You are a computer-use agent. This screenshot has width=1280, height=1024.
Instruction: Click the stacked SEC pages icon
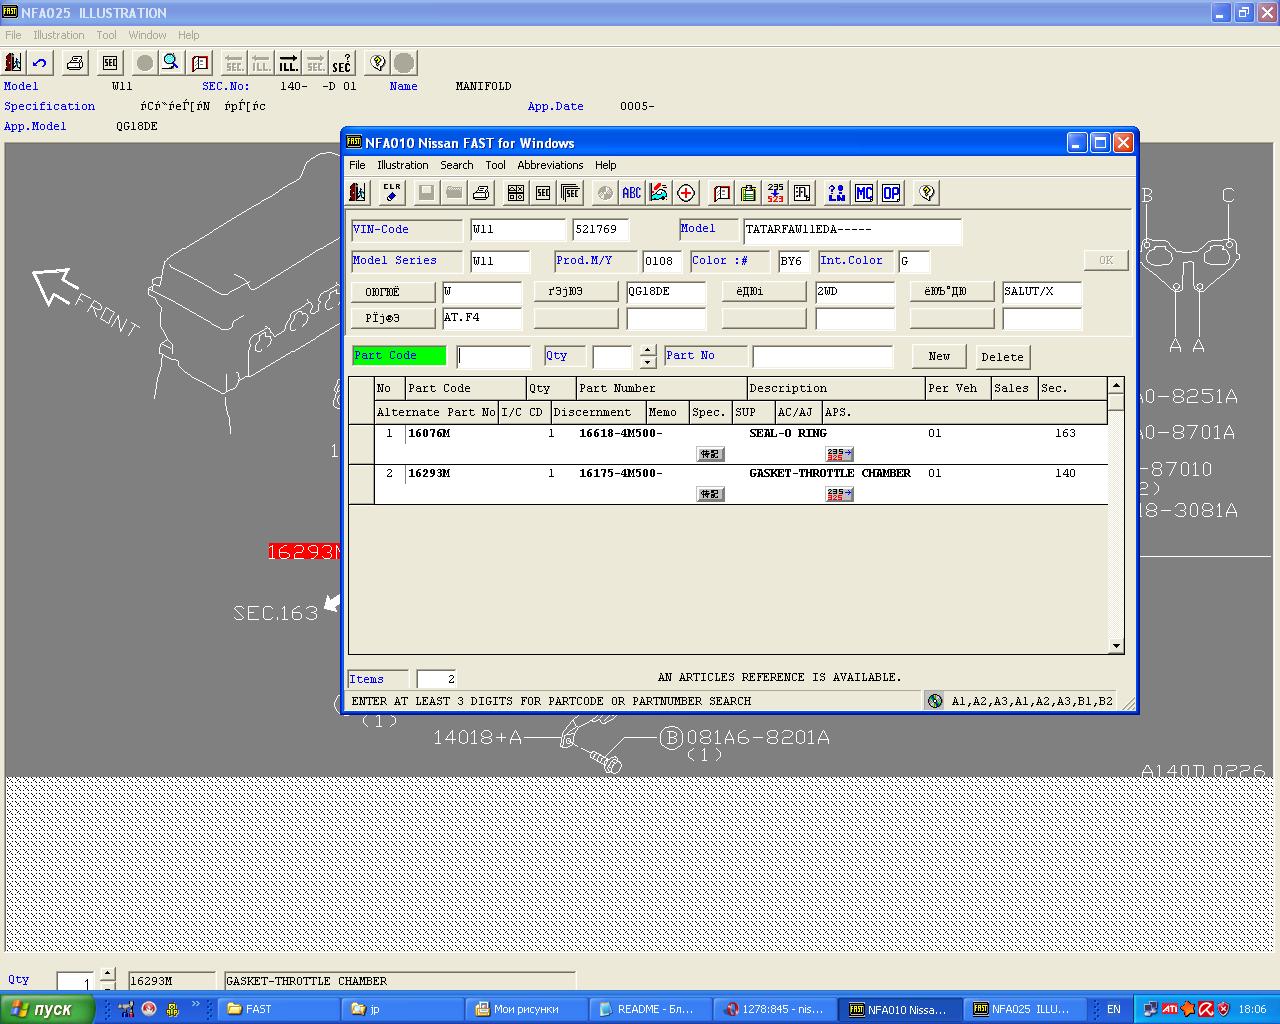pos(571,193)
